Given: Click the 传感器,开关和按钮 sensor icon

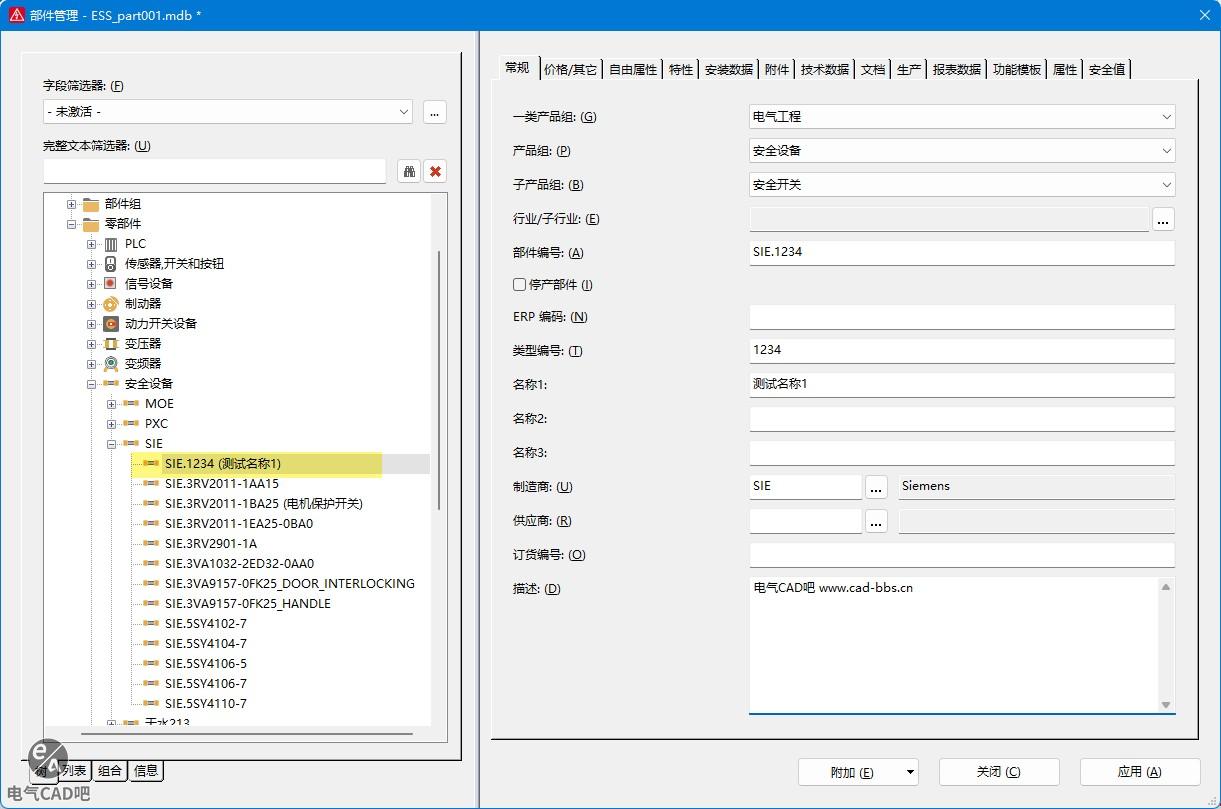Looking at the screenshot, I should pos(111,264).
